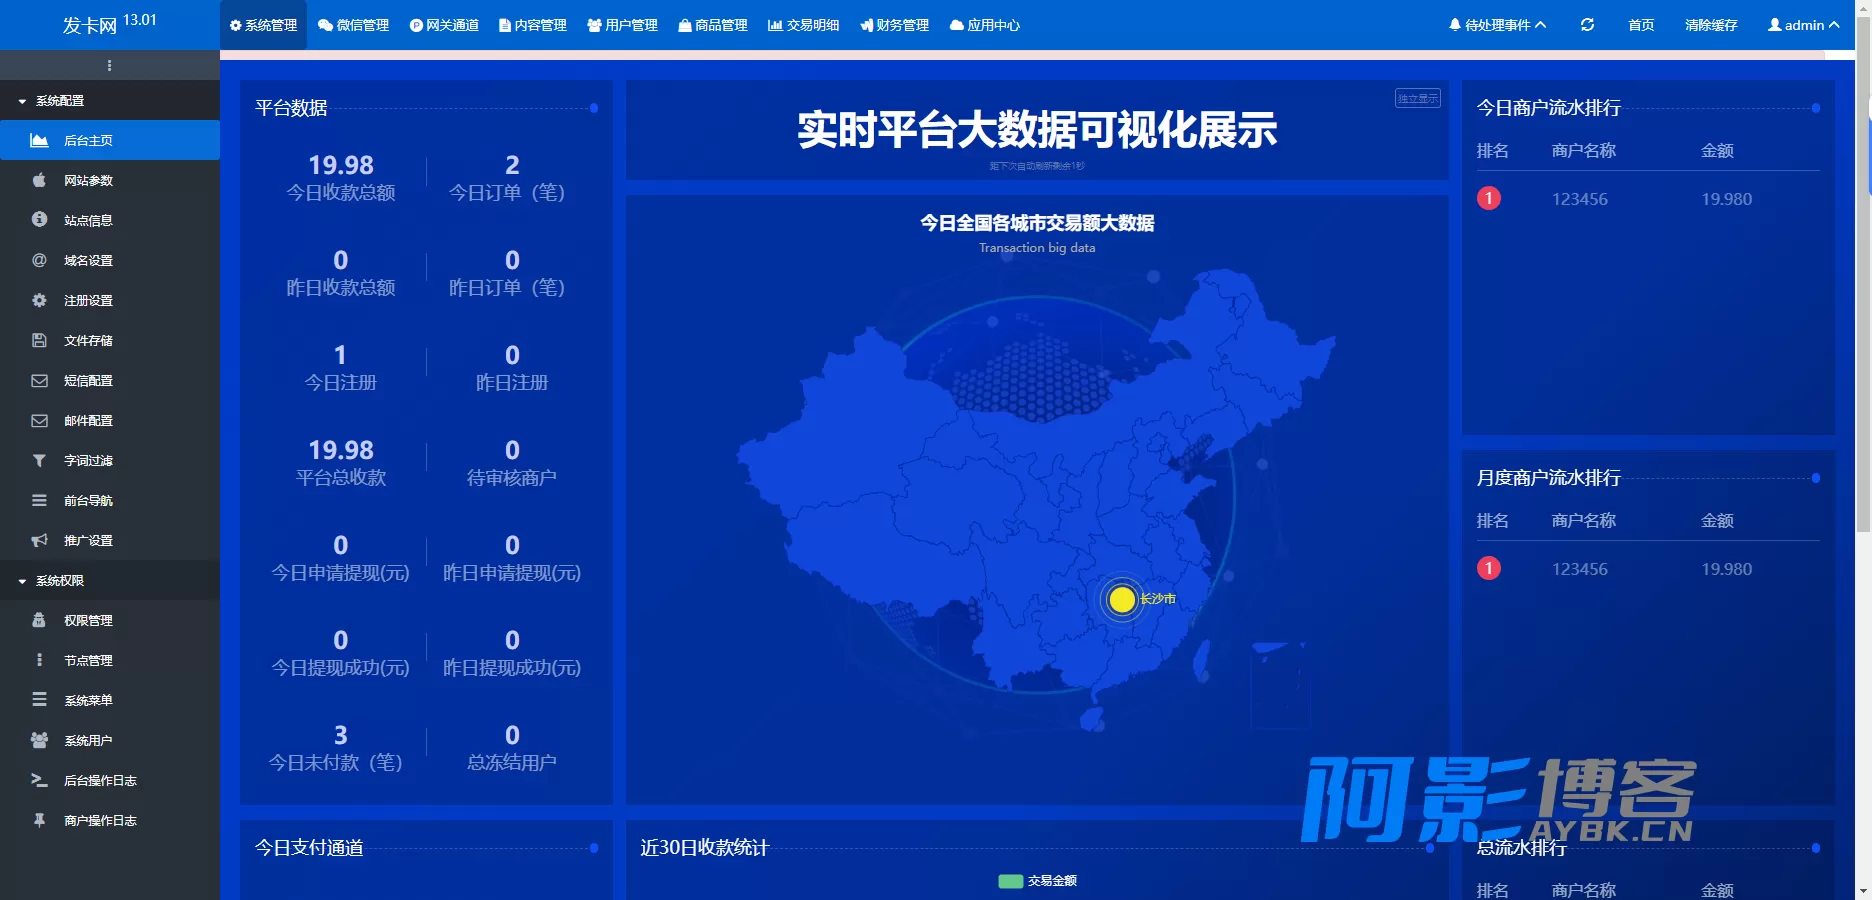Image resolution: width=1872 pixels, height=900 pixels.
Task: Click the refresh icon in top bar
Action: coord(1587,25)
